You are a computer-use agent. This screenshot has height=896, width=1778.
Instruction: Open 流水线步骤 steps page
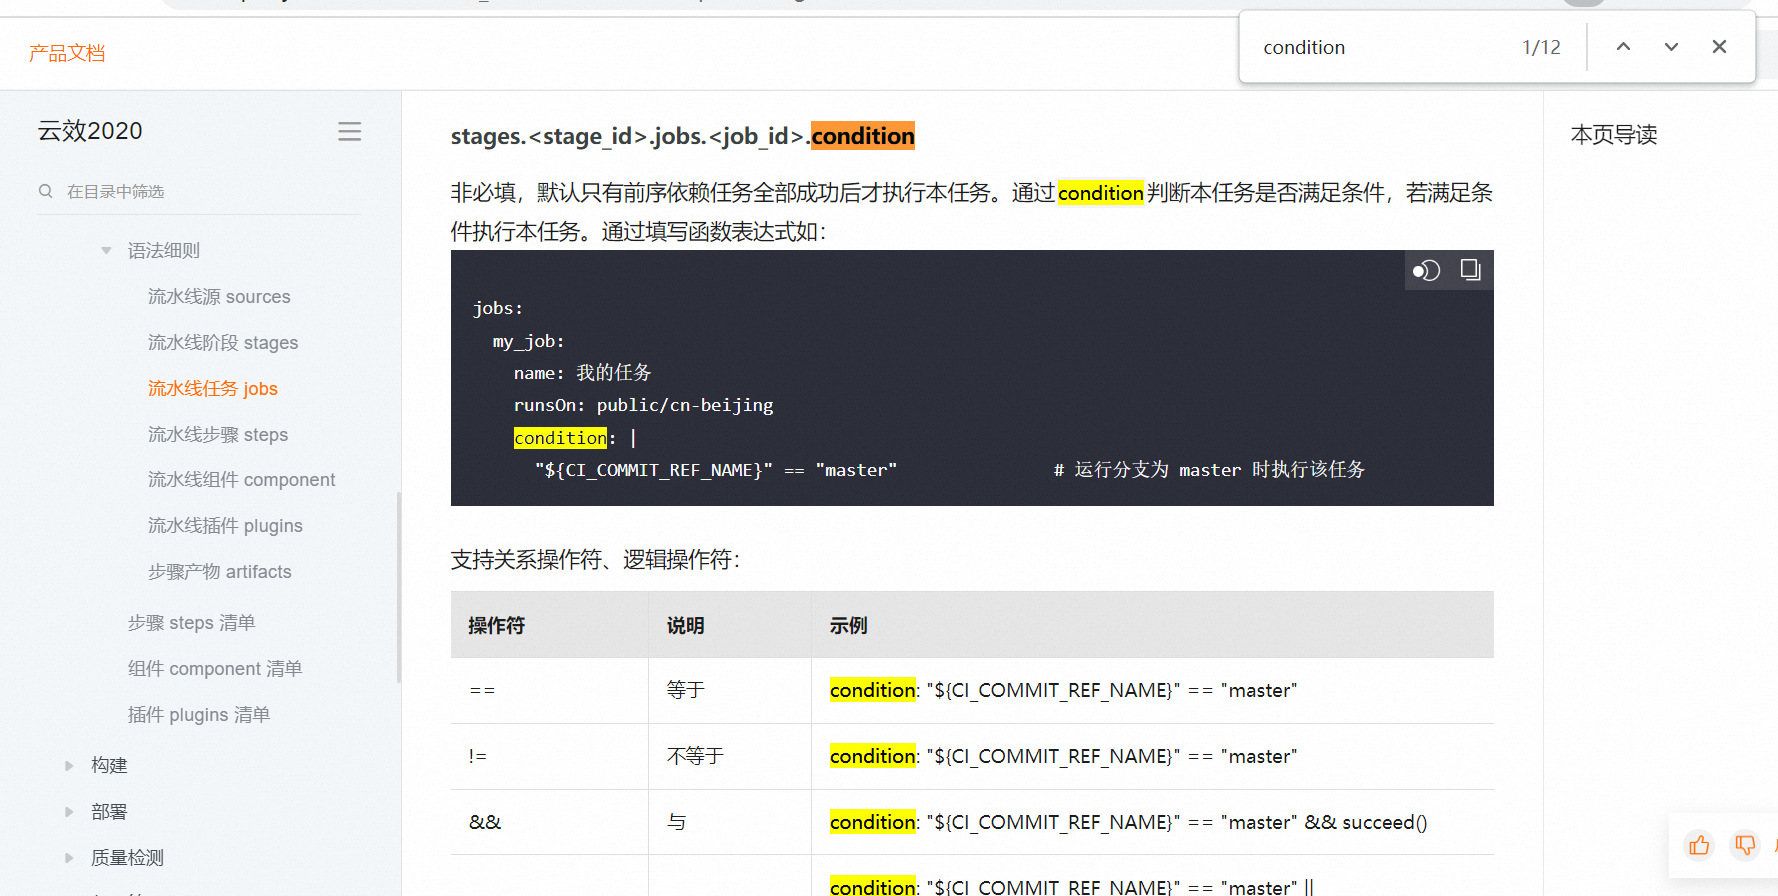[218, 435]
